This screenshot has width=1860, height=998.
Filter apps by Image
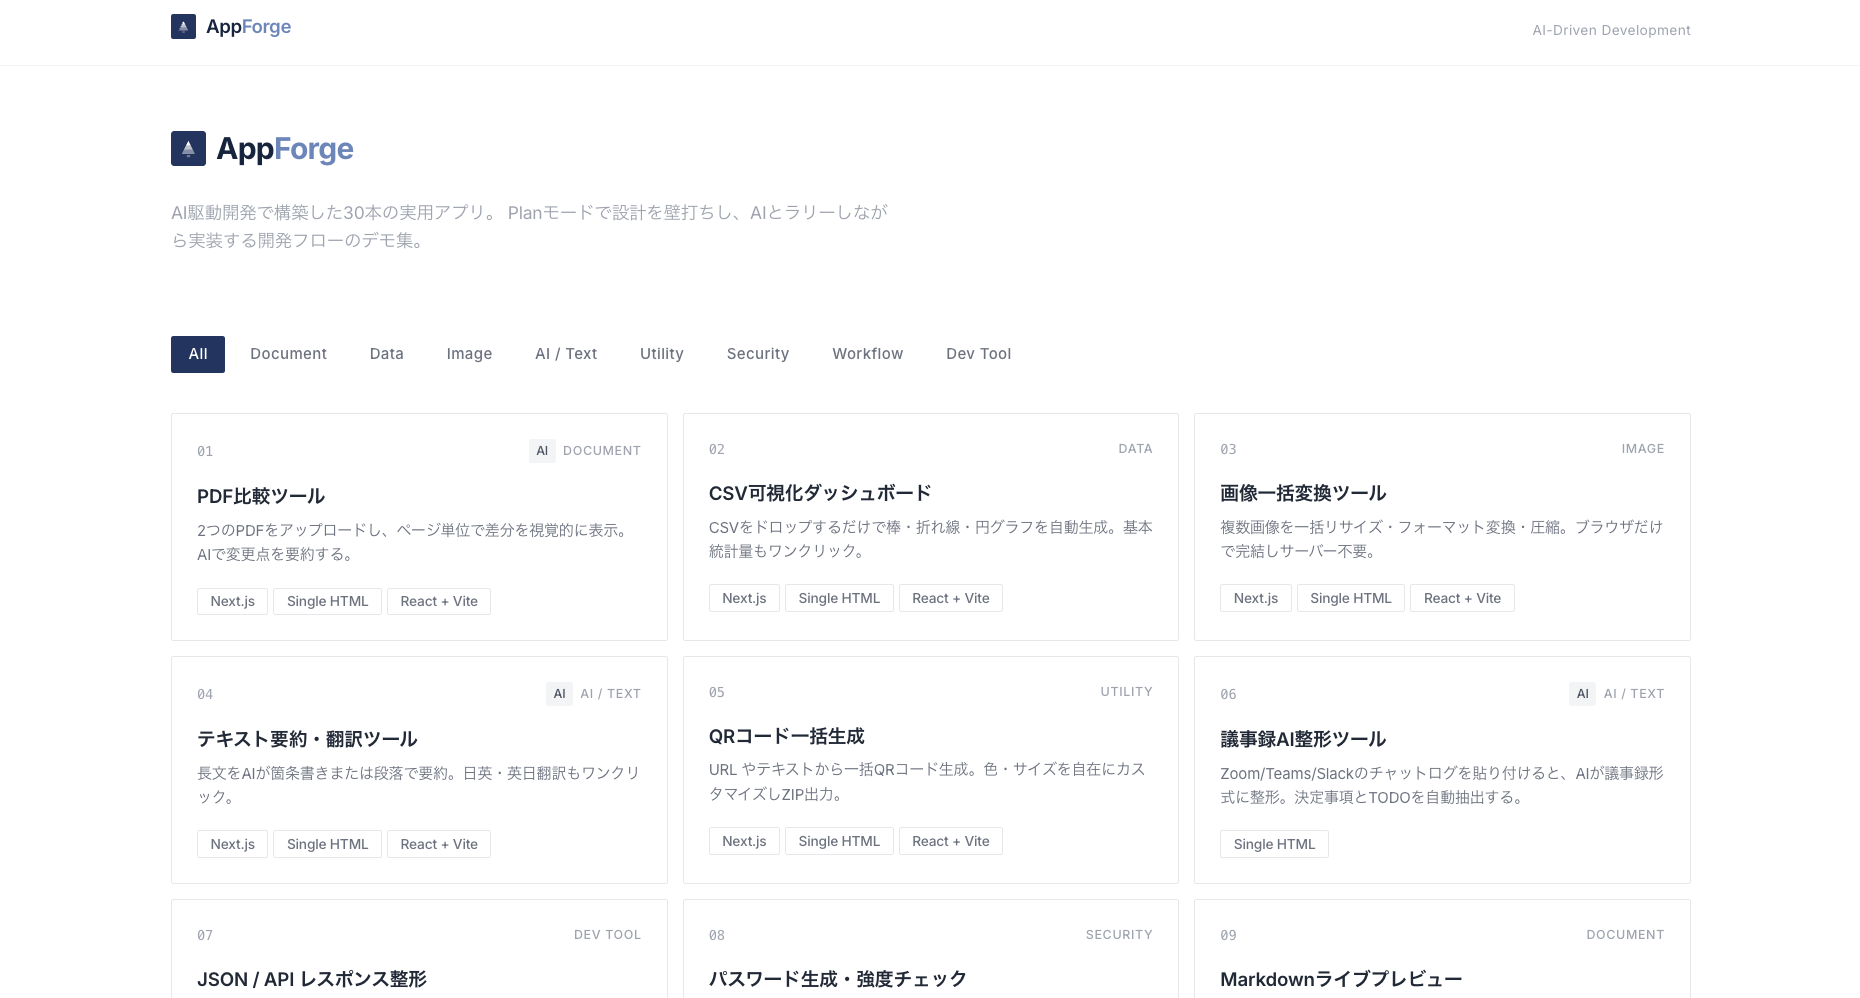click(x=469, y=354)
